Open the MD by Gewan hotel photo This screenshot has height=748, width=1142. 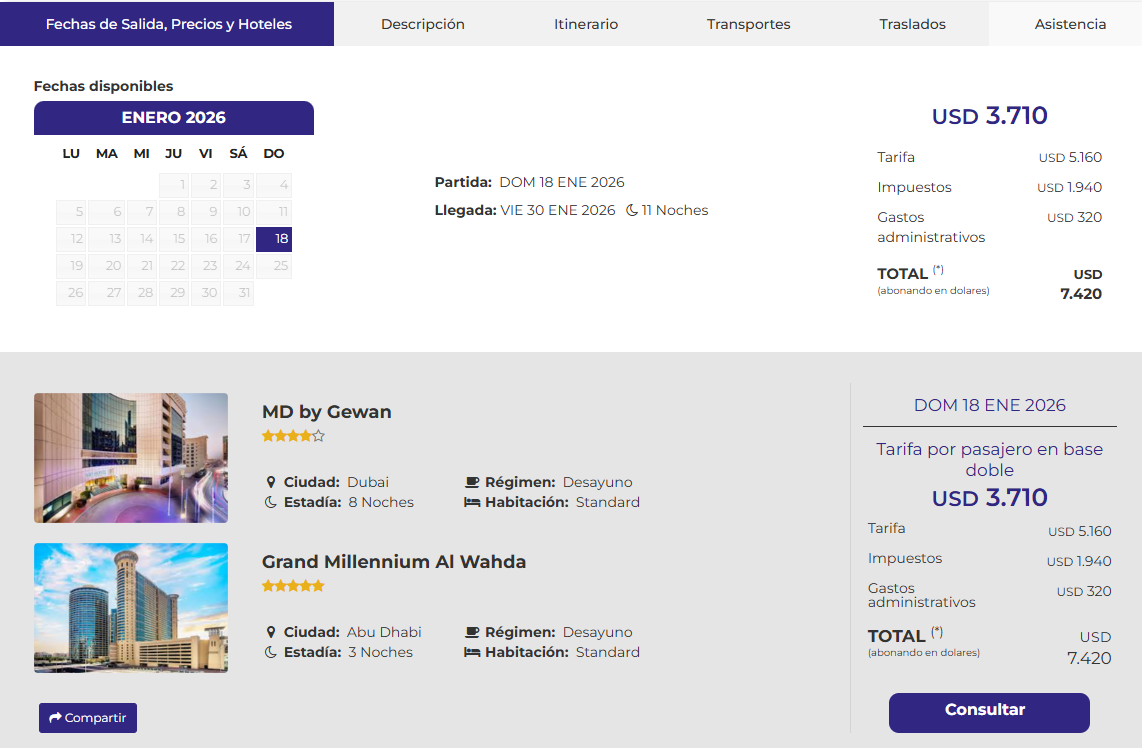coord(131,458)
